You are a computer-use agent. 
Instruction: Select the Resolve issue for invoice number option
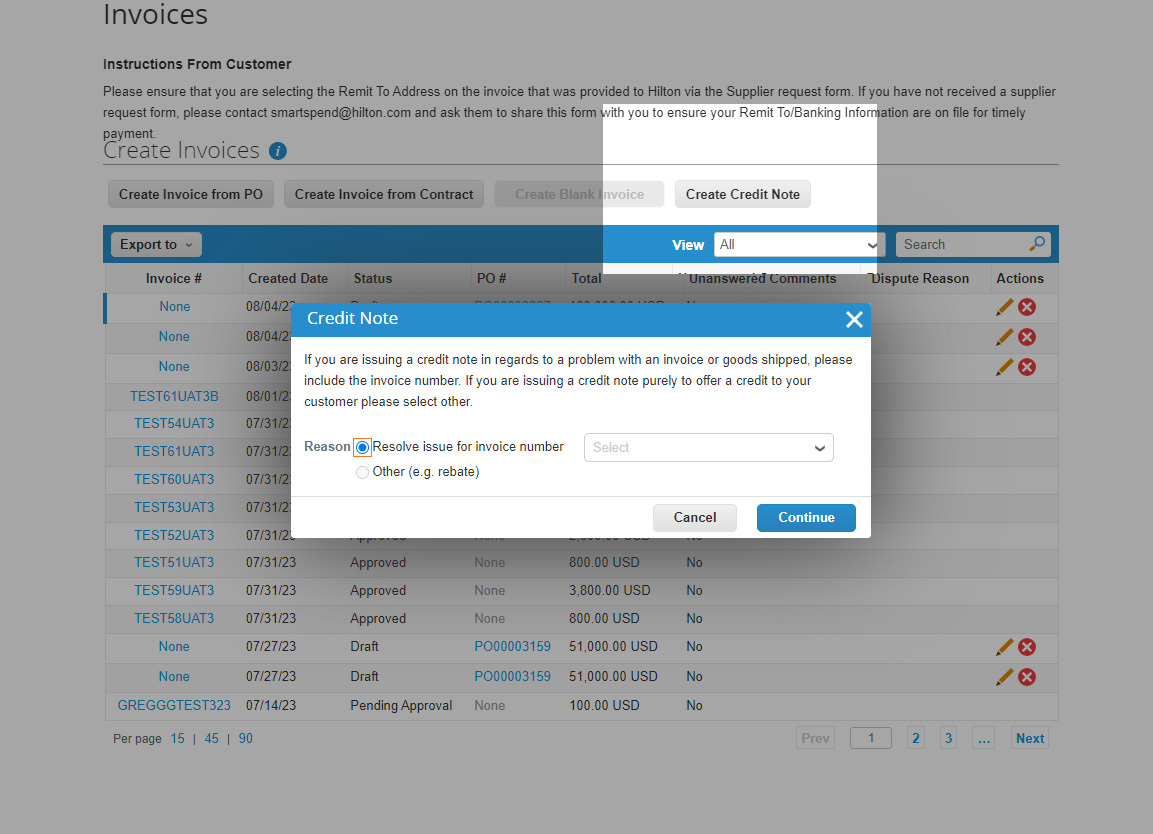(362, 447)
